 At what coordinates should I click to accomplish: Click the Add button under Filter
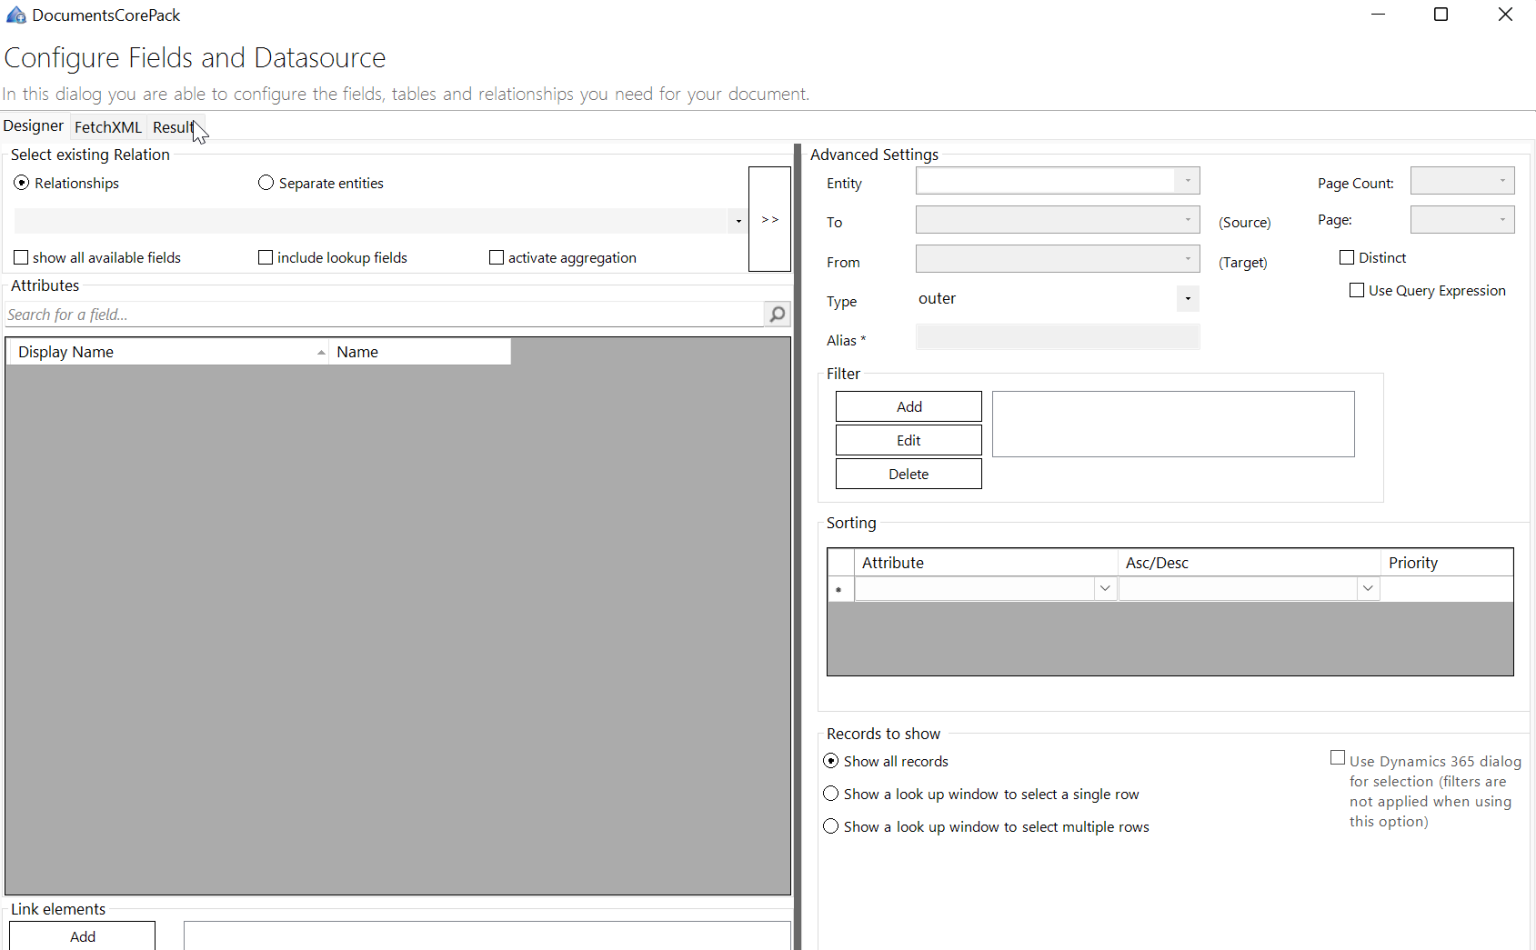[x=907, y=406]
